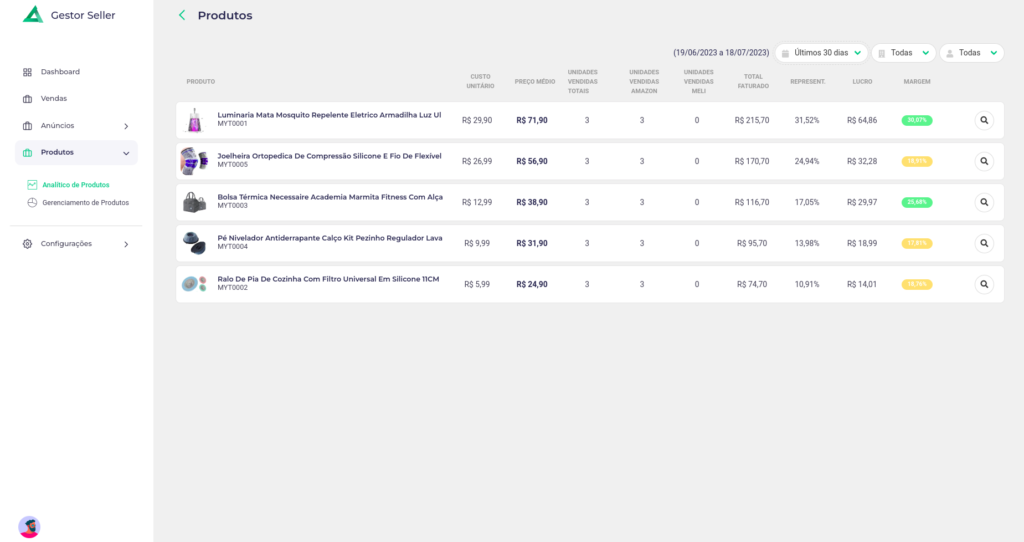1024x542 pixels.
Task: Open the rightmost Todas user filter dropdown
Action: 971,53
